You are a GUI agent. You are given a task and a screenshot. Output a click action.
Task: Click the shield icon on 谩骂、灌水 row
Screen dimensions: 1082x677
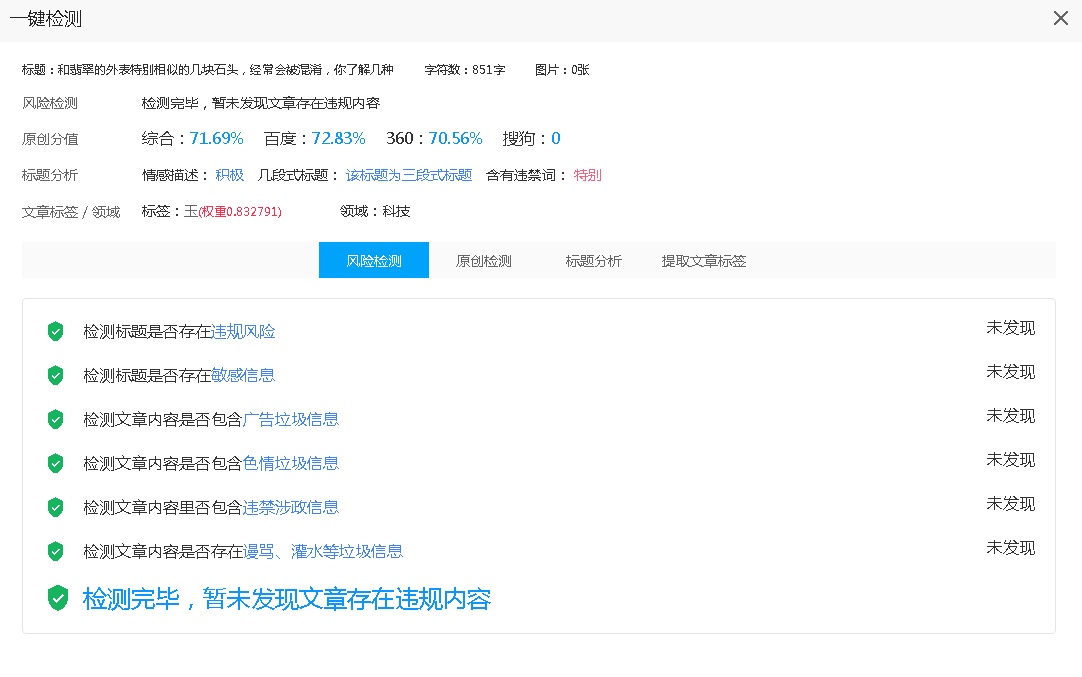click(55, 551)
